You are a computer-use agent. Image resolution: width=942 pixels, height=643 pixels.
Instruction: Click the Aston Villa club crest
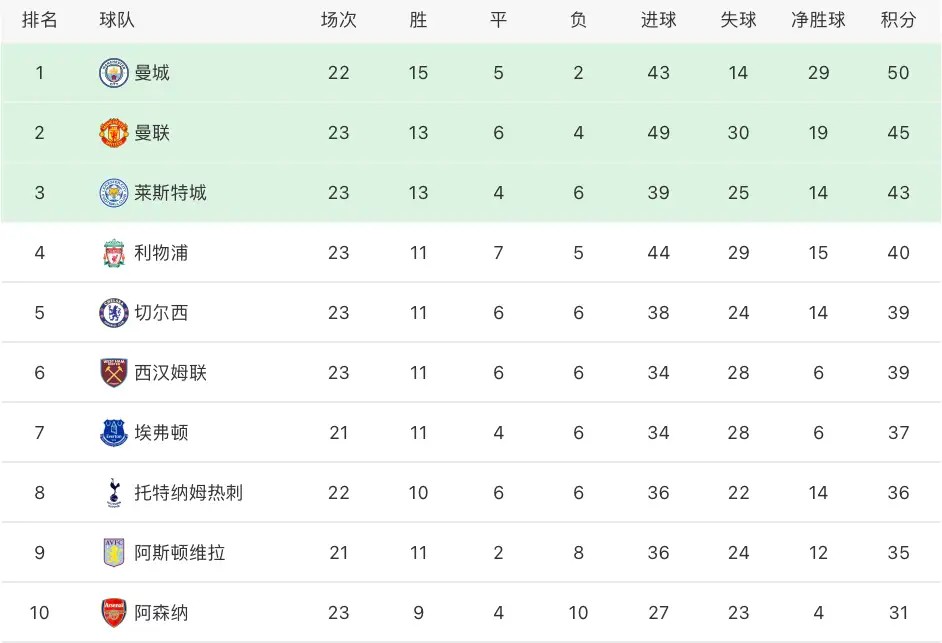pyautogui.click(x=114, y=553)
